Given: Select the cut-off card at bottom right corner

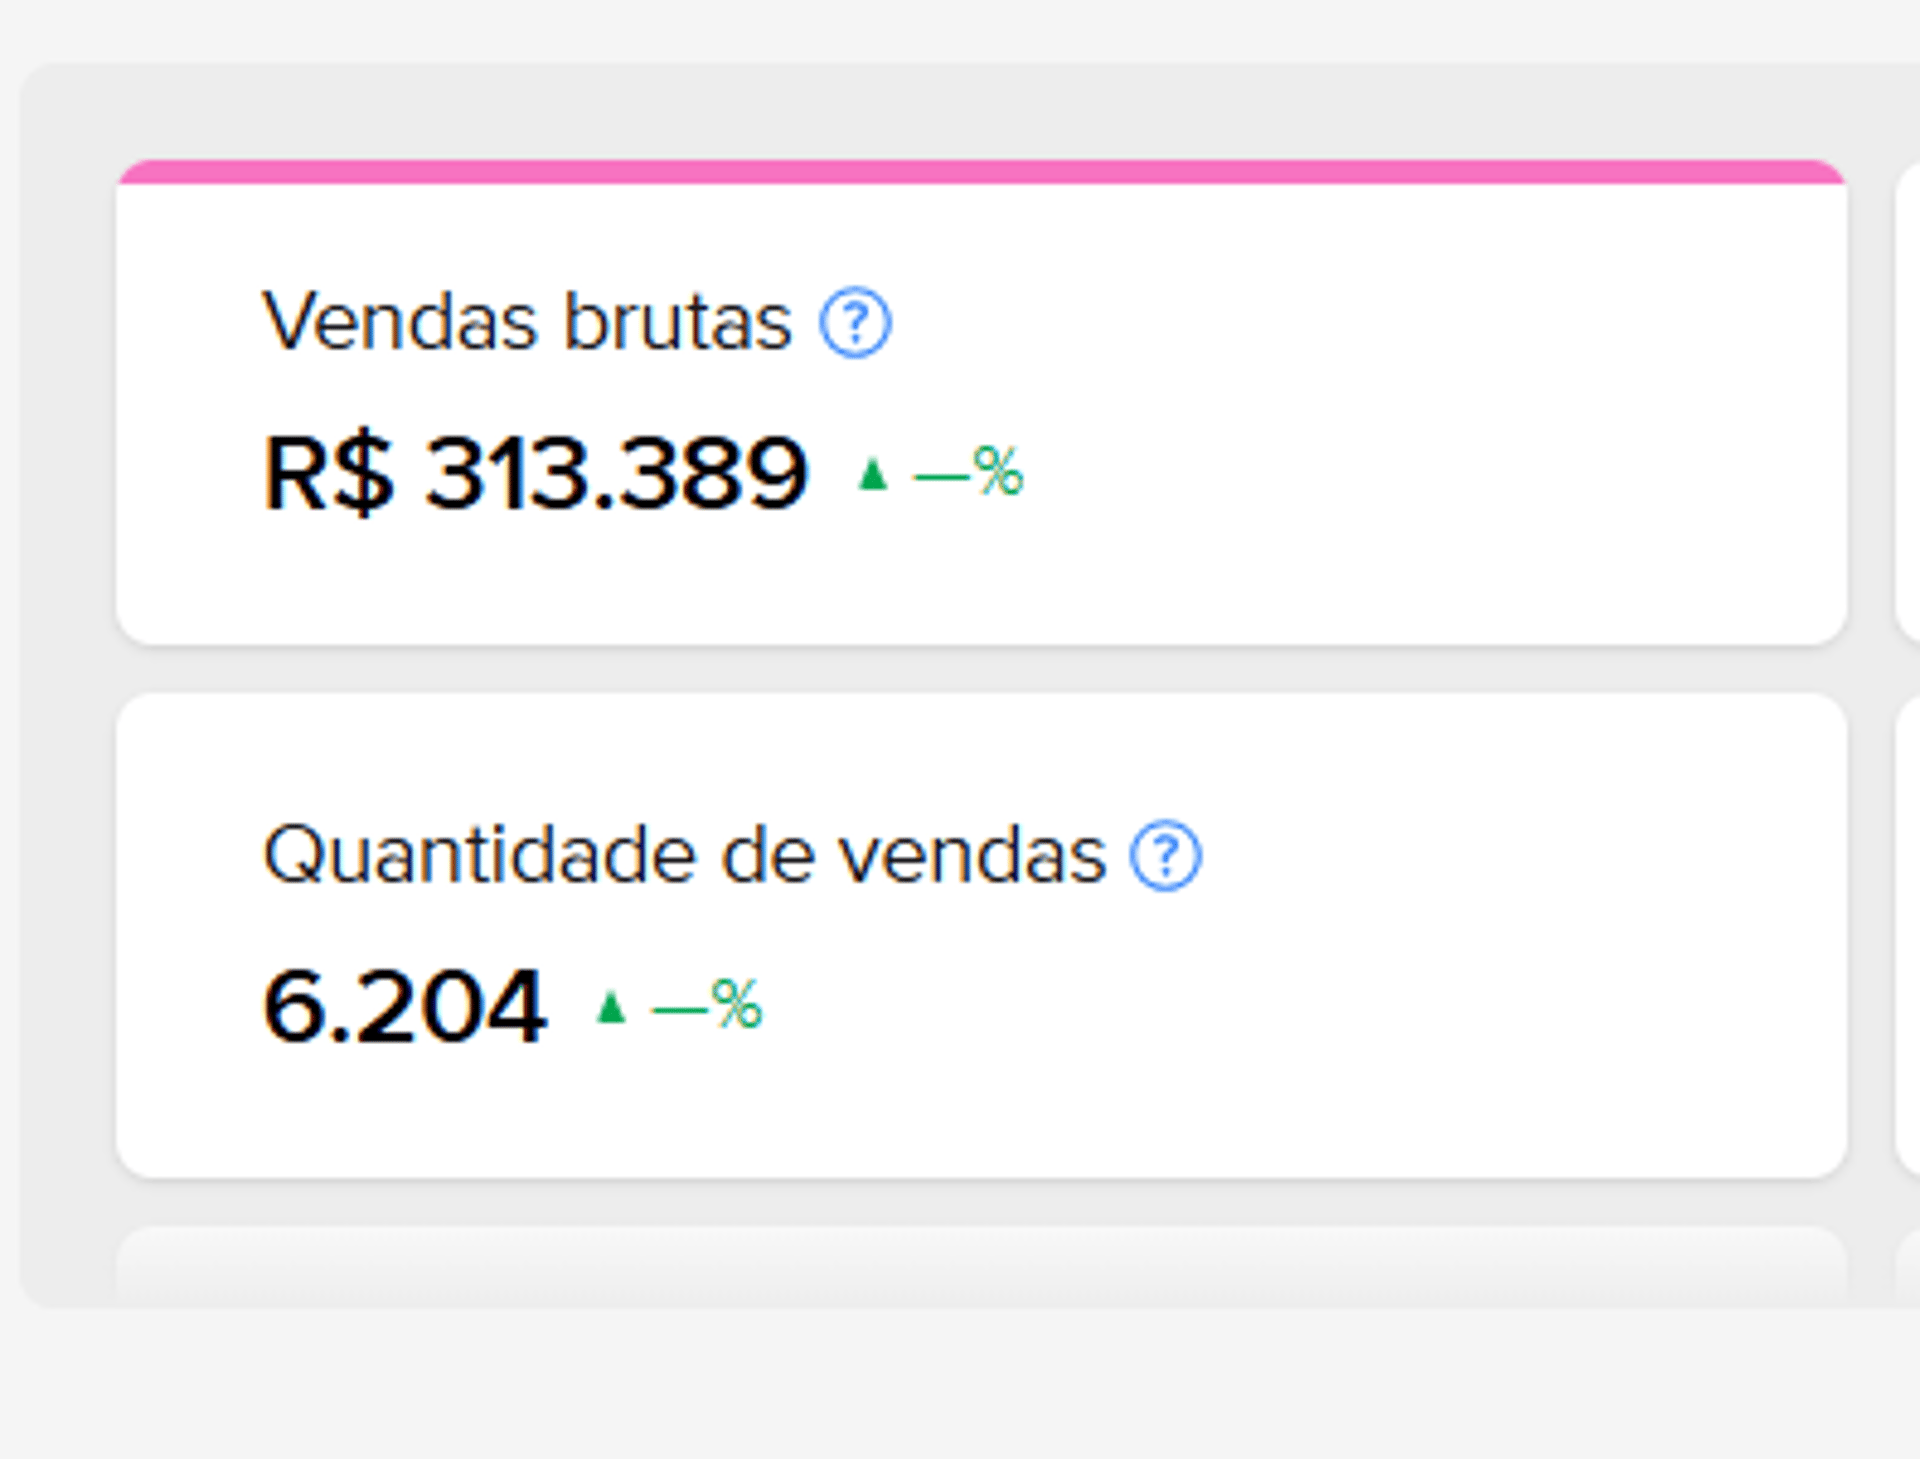Looking at the screenshot, I should point(1907,1266).
